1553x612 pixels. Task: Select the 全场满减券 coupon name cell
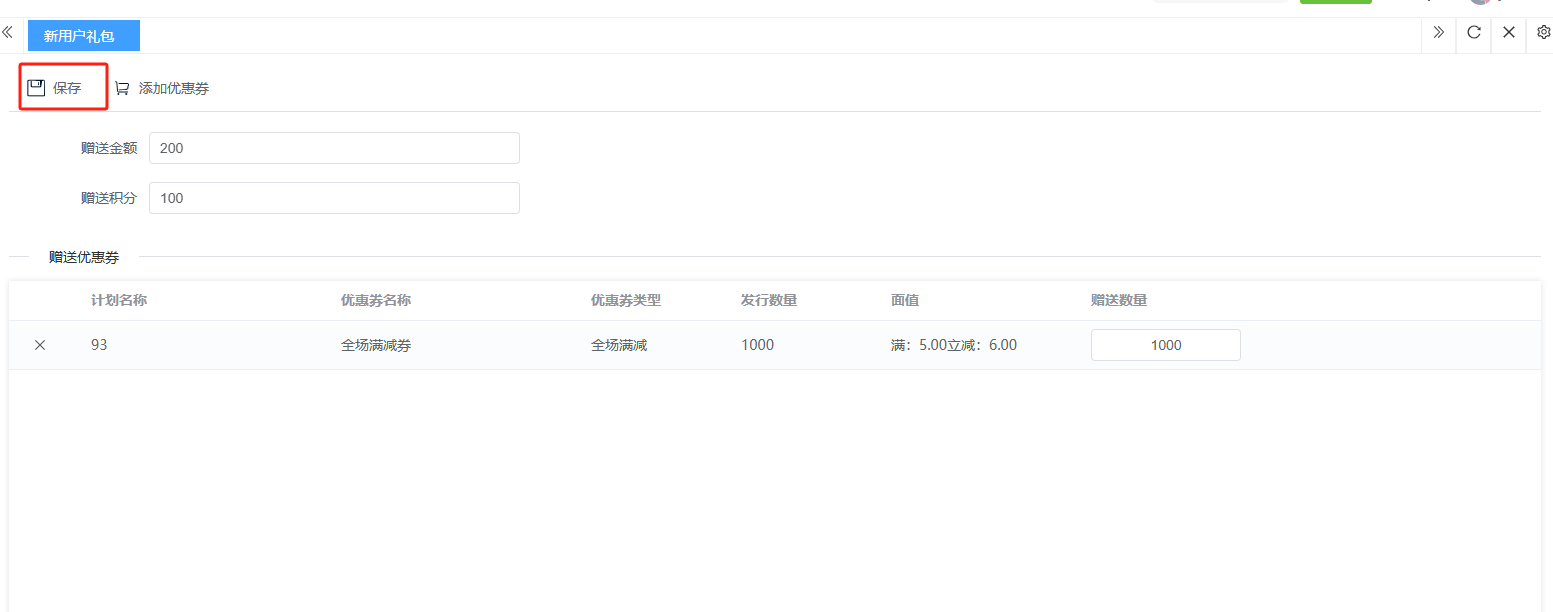[376, 345]
